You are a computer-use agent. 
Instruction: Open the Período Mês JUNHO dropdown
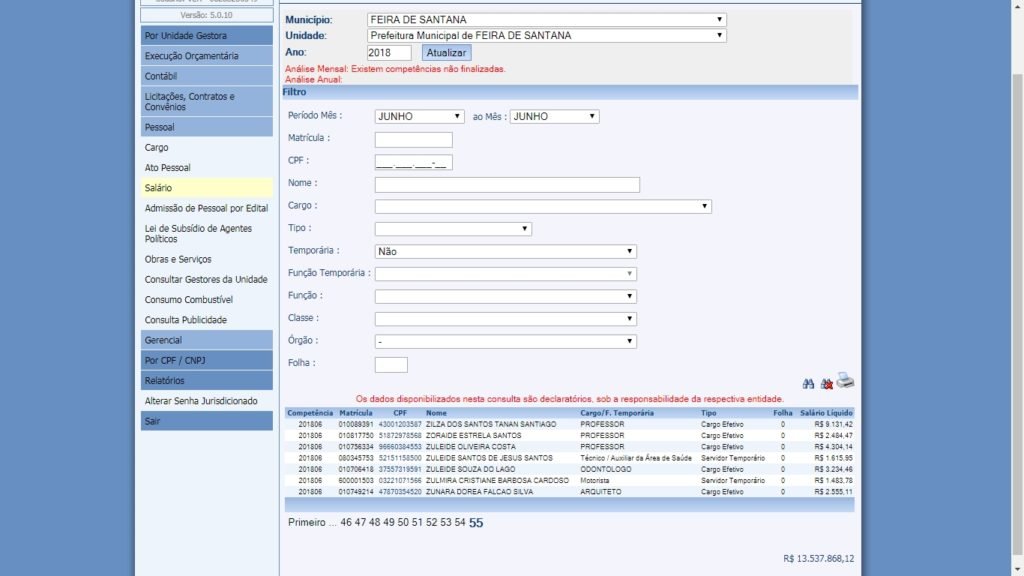(x=419, y=116)
